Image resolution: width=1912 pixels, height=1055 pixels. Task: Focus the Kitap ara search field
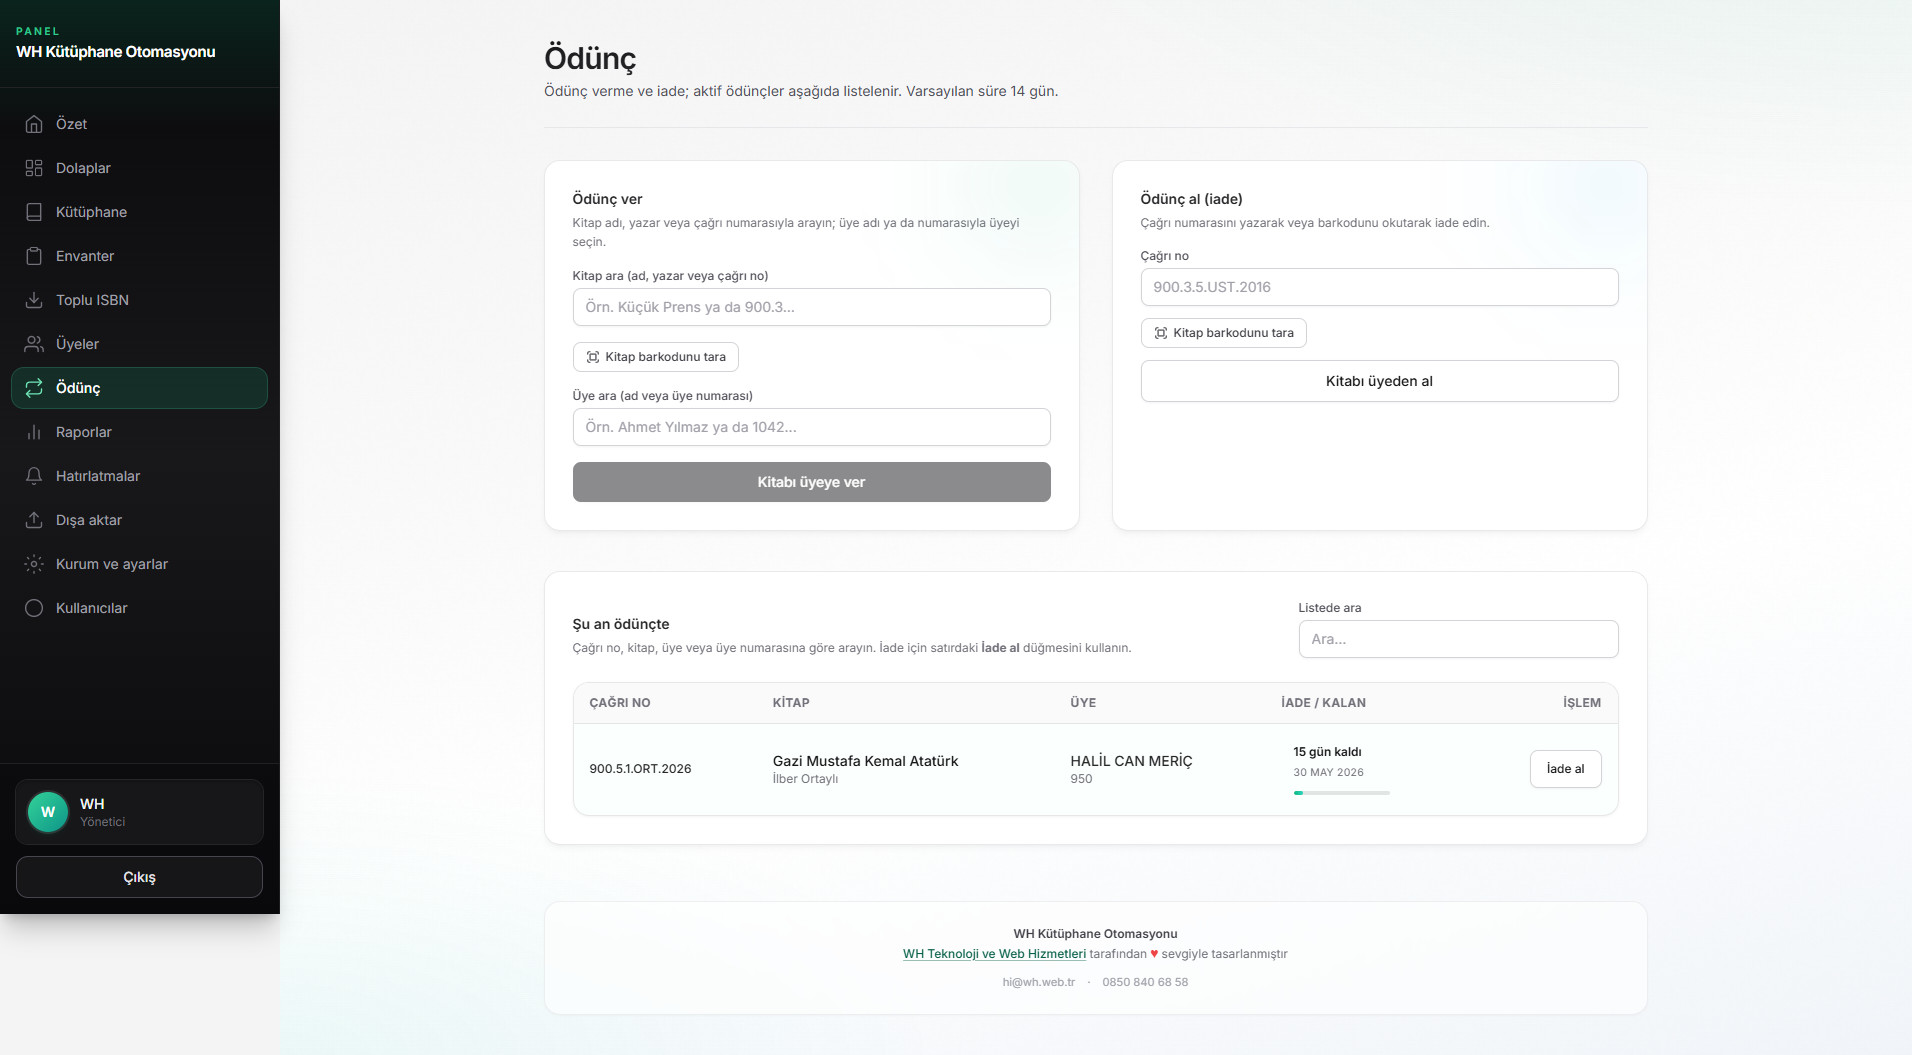pos(811,307)
